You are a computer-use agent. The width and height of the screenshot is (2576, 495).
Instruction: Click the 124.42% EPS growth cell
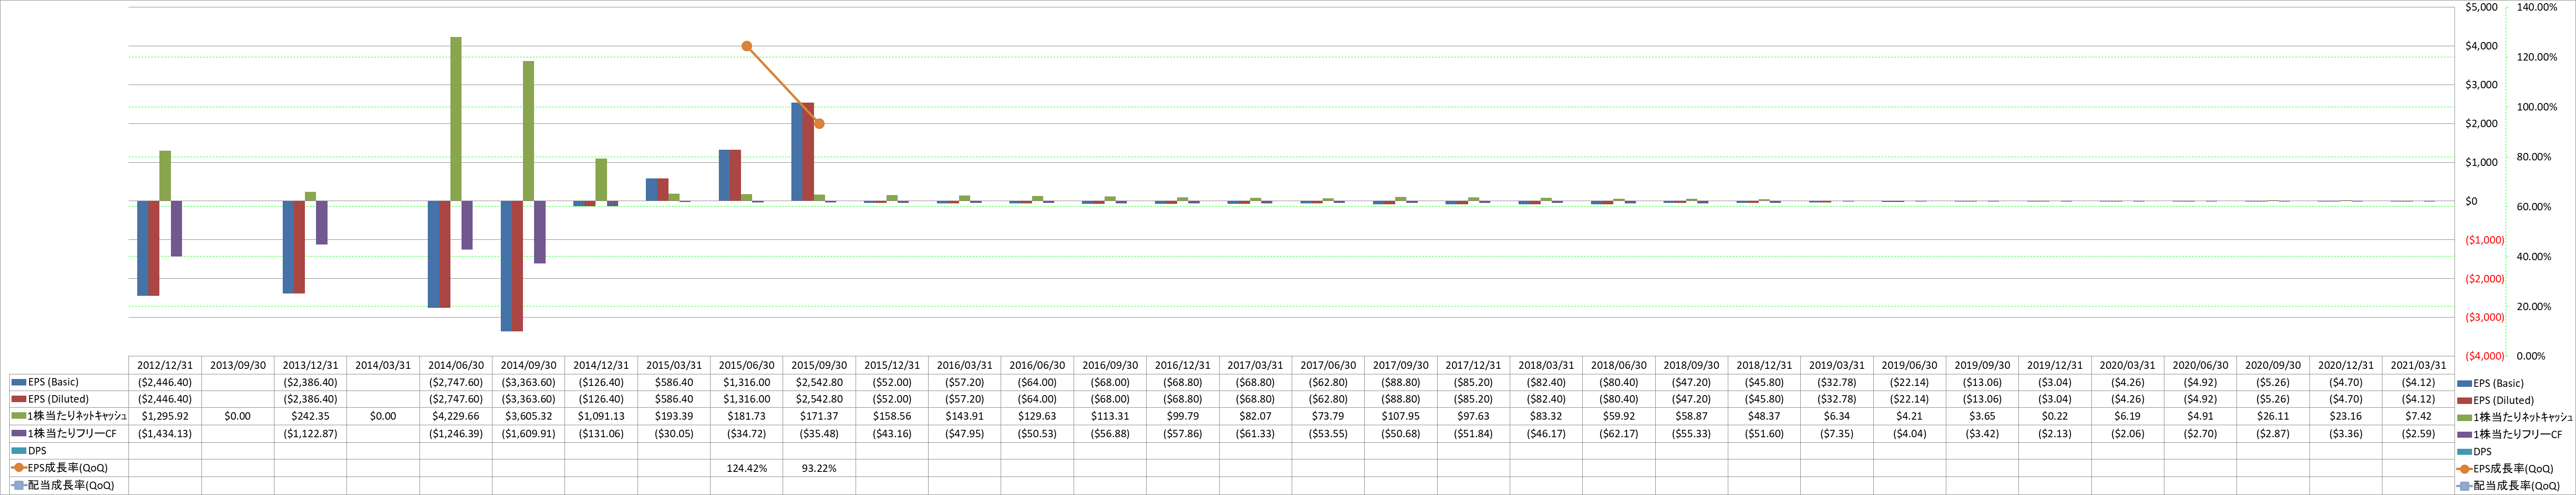tap(746, 468)
